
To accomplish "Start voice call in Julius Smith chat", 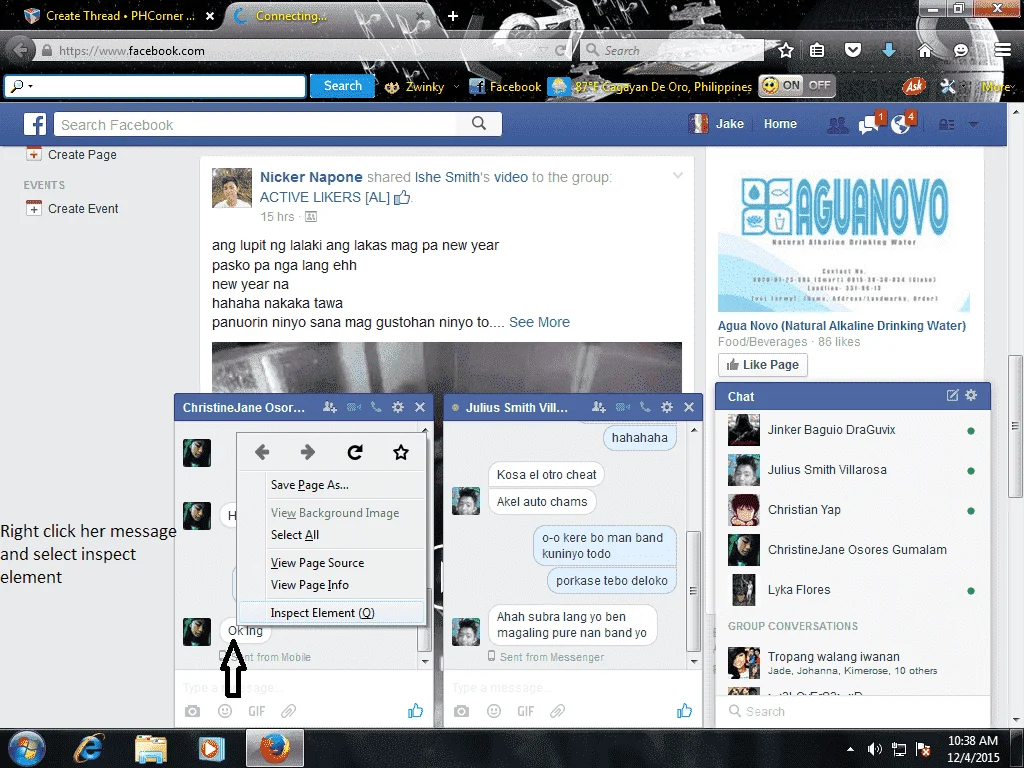I will [x=645, y=407].
